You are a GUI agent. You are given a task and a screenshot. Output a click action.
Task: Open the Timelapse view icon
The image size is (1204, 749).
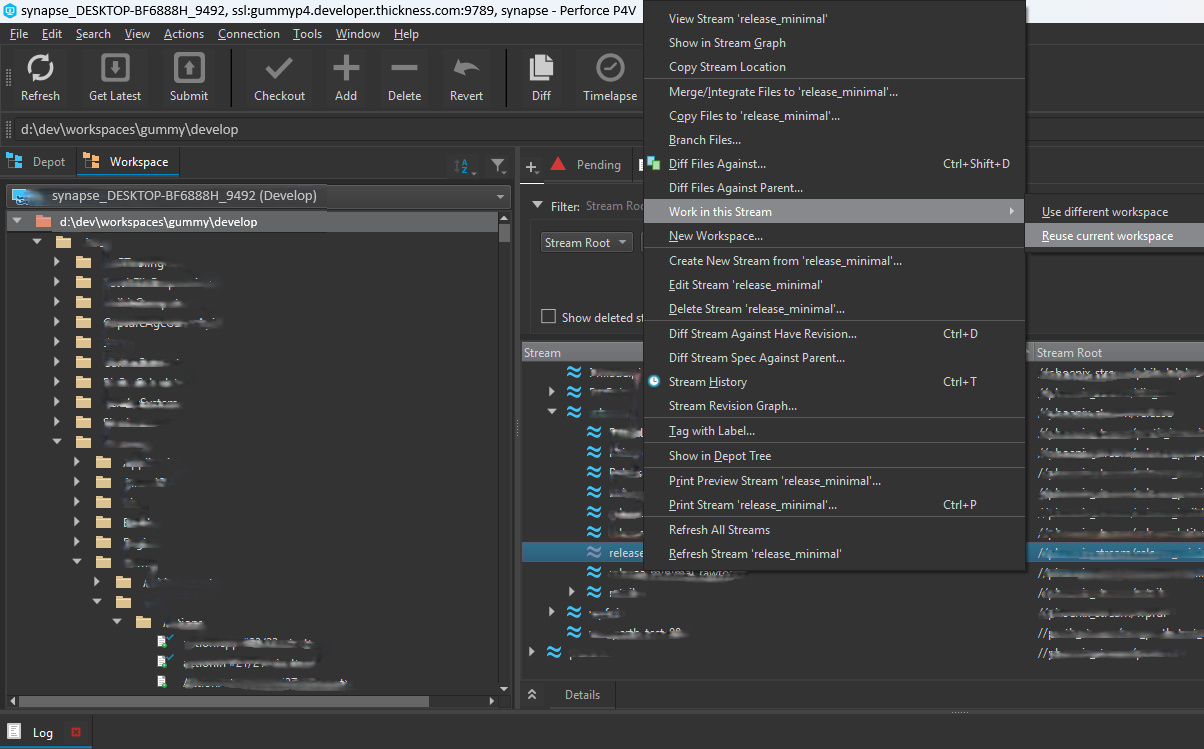609,69
